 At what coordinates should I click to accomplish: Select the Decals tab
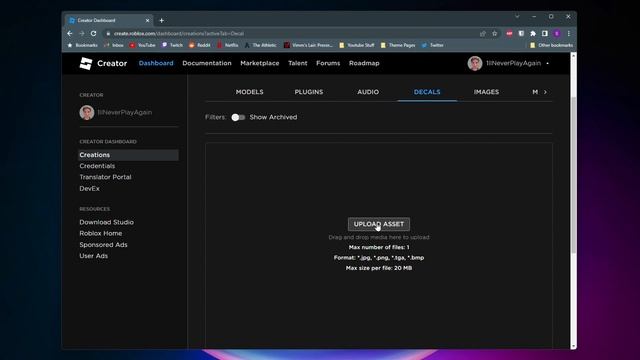(x=427, y=92)
